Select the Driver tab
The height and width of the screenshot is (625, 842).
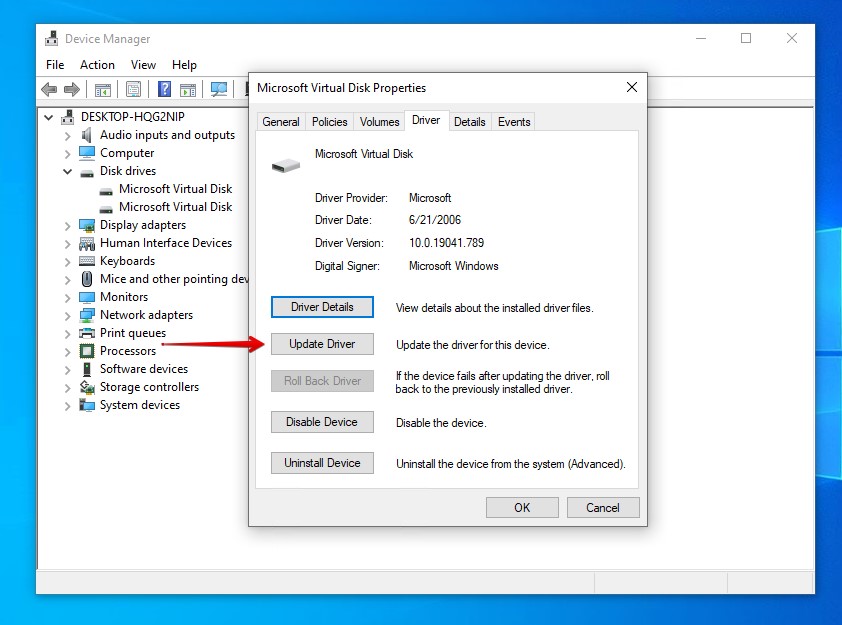[426, 120]
